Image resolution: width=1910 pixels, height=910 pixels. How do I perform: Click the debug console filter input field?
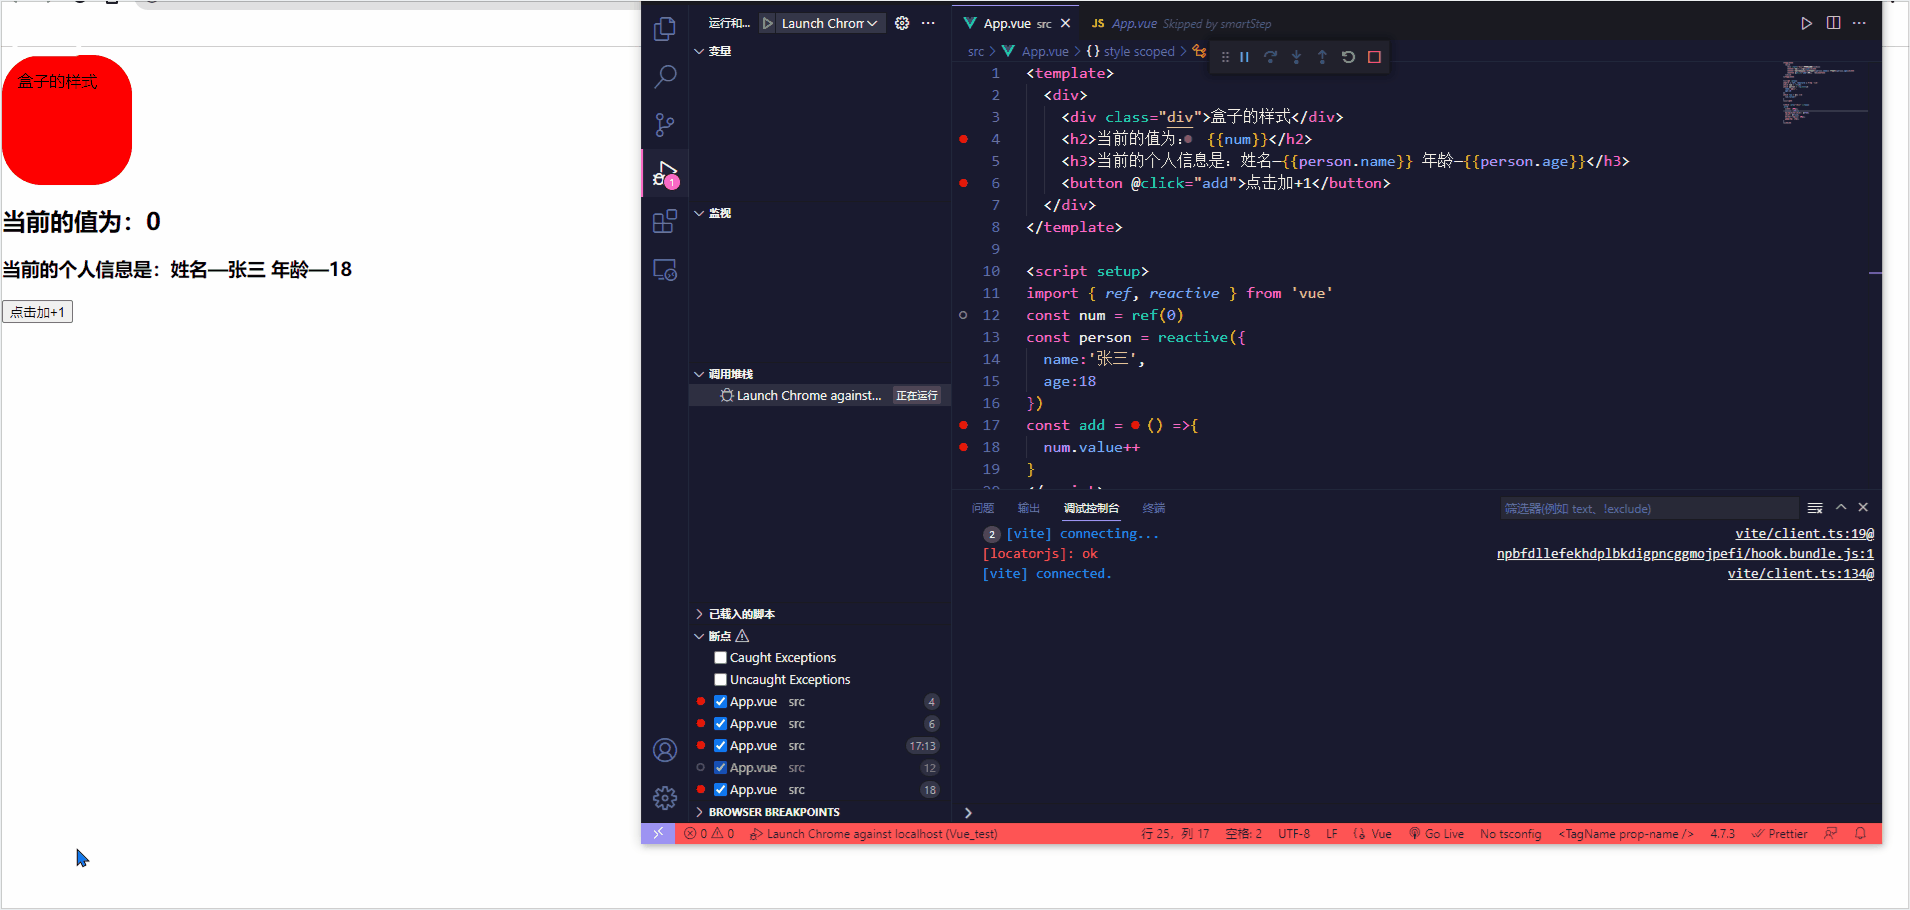pyautogui.click(x=1648, y=508)
